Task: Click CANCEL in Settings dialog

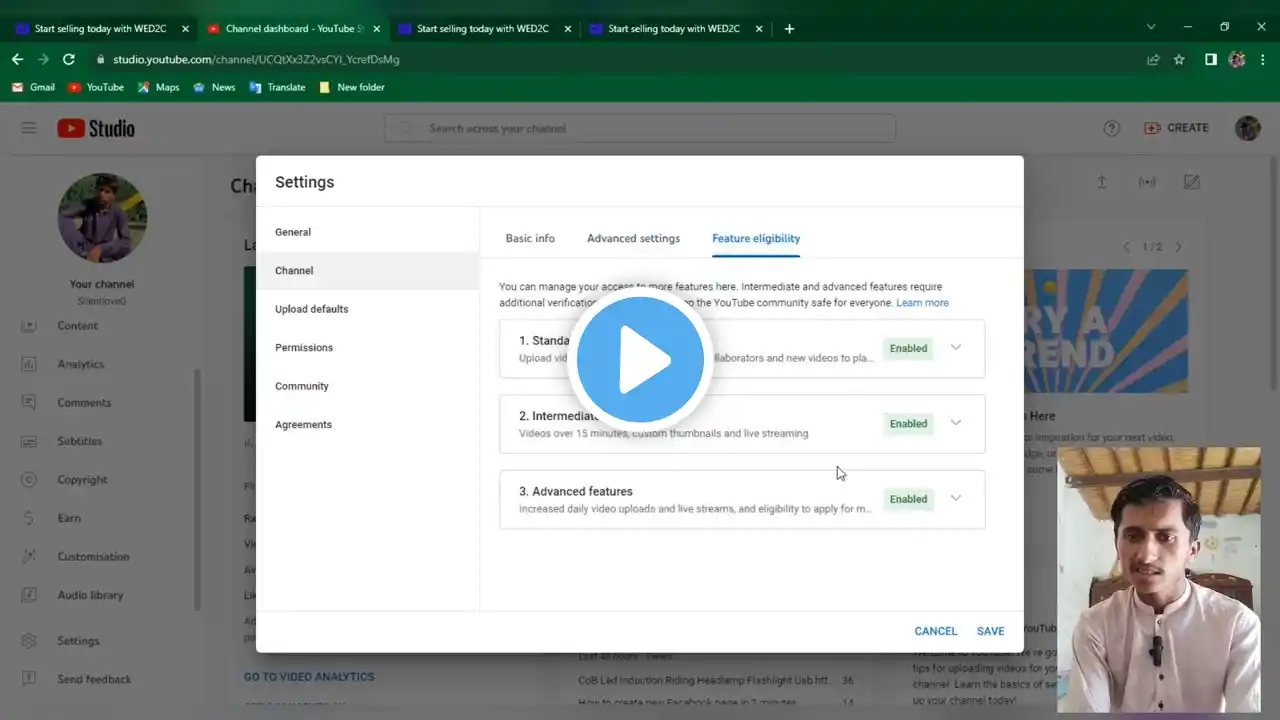Action: point(936,631)
